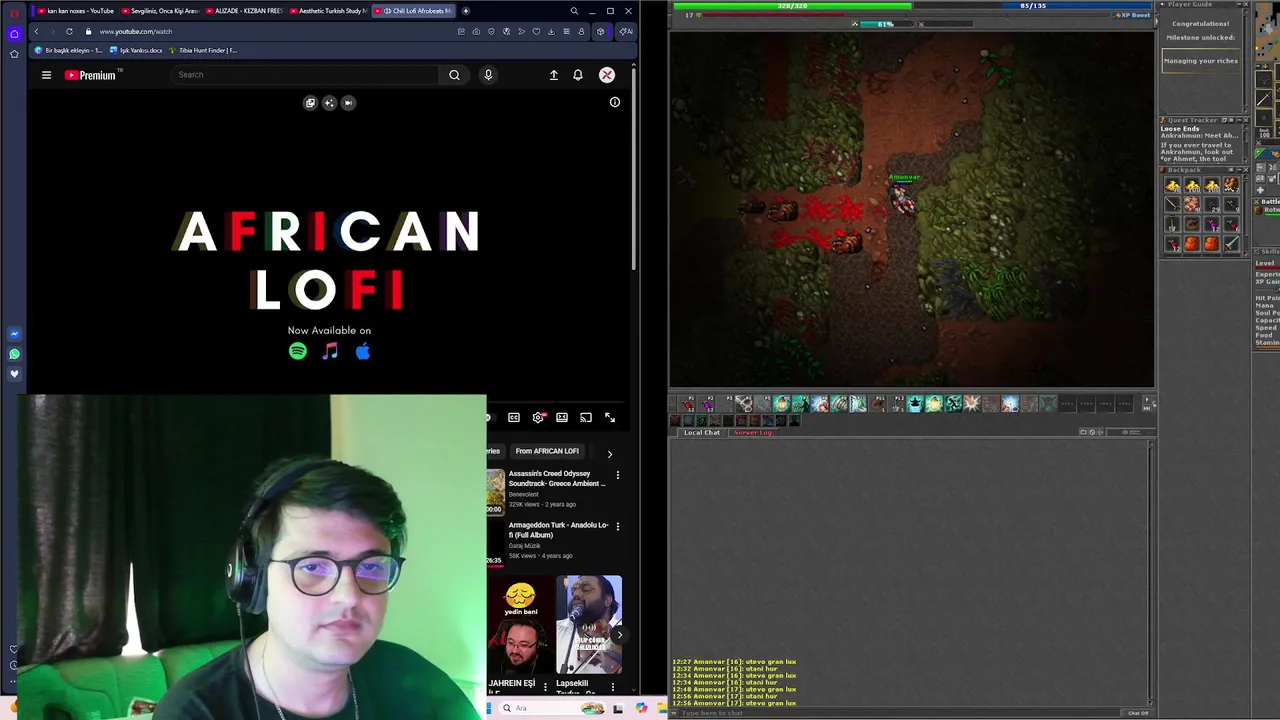Open the 'Bir başlık ekleyin' bookmark
Image resolution: width=1280 pixels, height=720 pixels.
(69, 50)
